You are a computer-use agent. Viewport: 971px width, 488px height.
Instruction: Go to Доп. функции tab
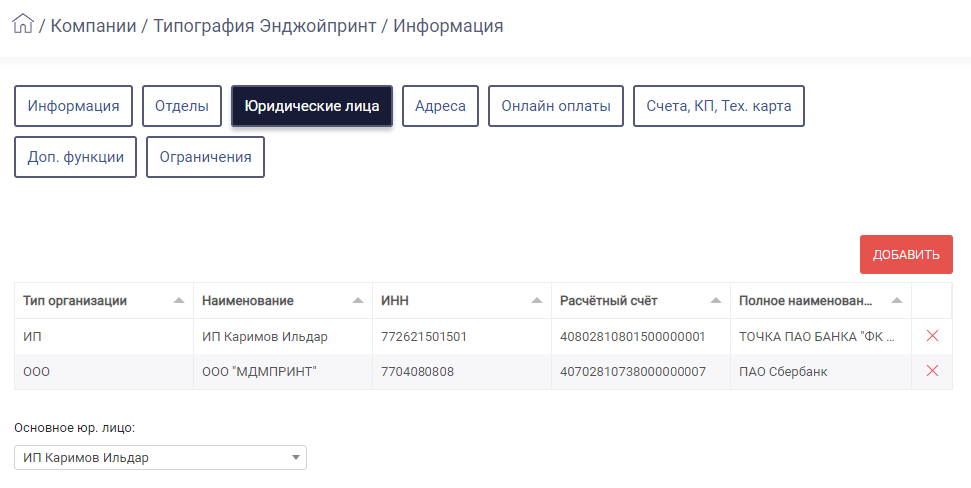click(76, 157)
